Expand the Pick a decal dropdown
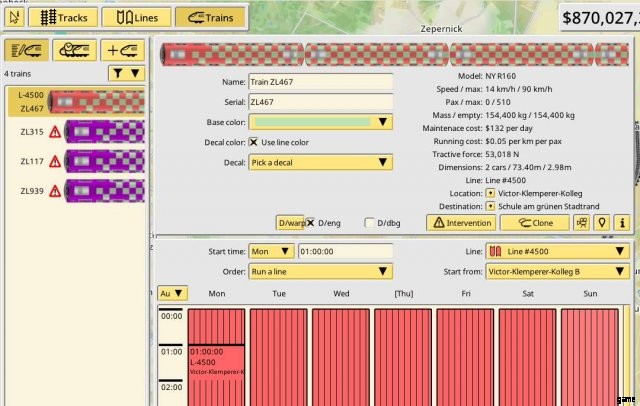The width and height of the screenshot is (640, 406). [319, 162]
